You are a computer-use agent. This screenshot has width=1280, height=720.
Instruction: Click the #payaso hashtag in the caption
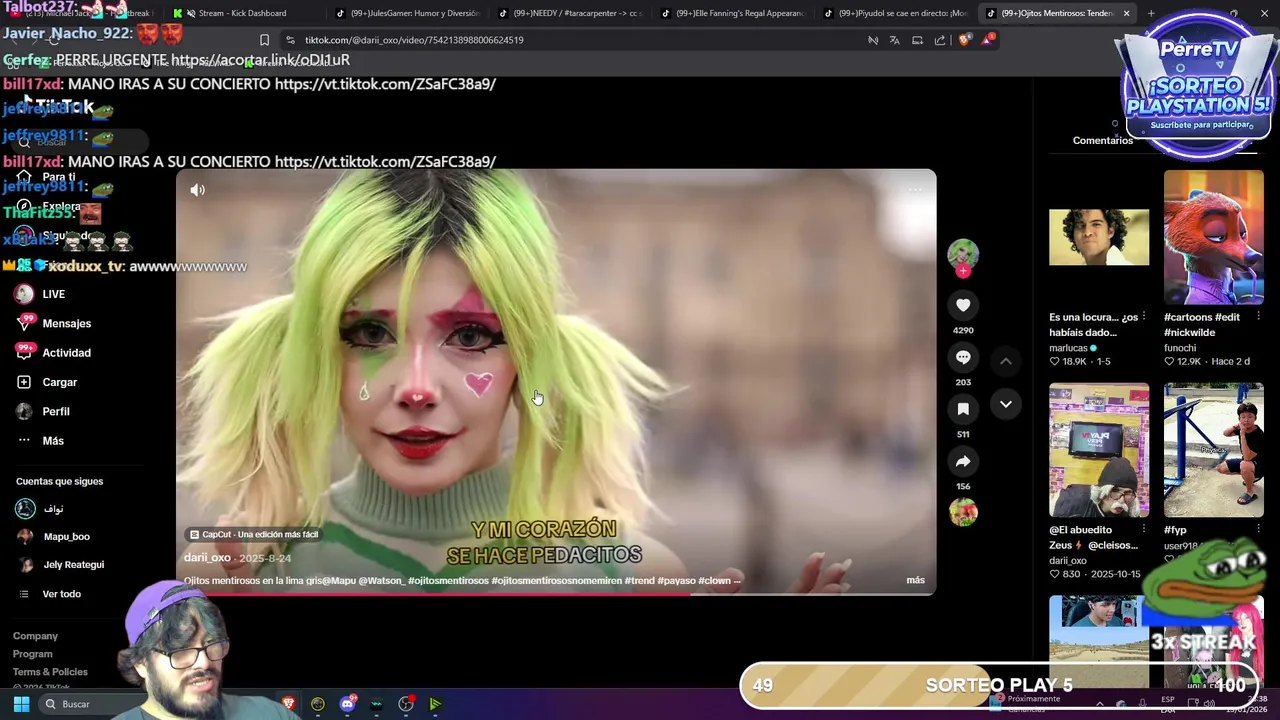click(676, 580)
